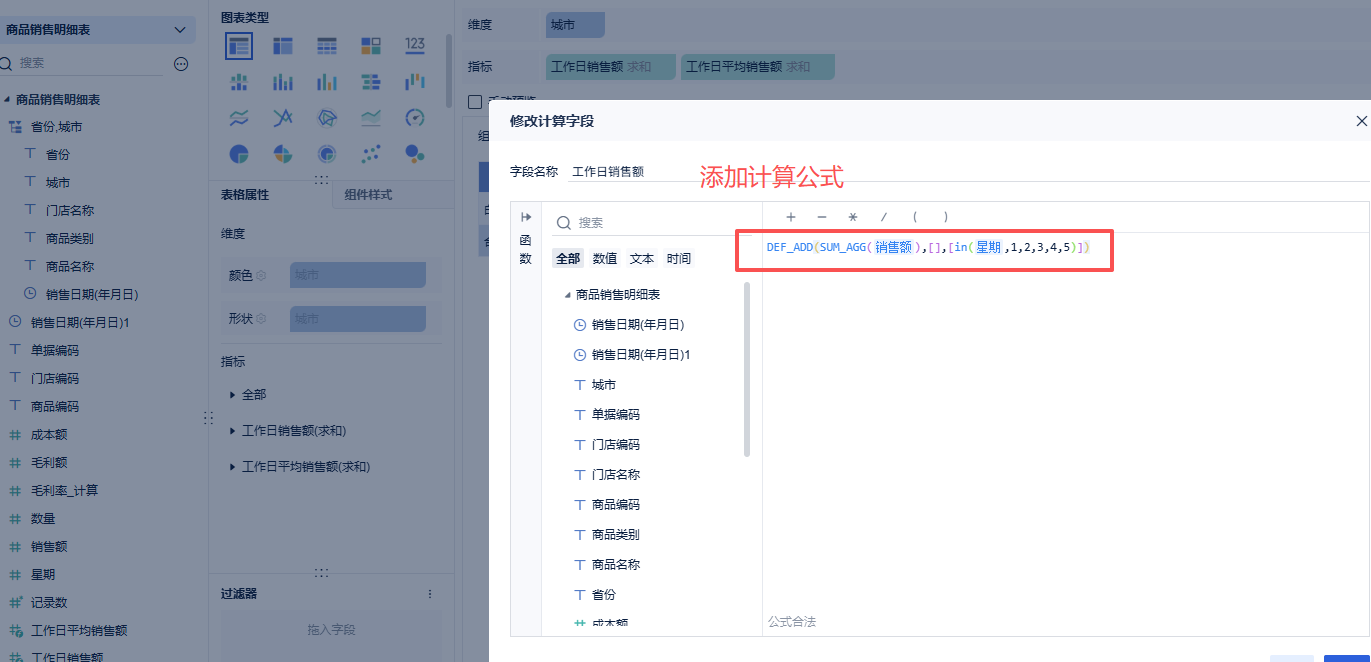
Task: Collapse the 商品销售明细表 tree in left panel
Action: pos(7,100)
